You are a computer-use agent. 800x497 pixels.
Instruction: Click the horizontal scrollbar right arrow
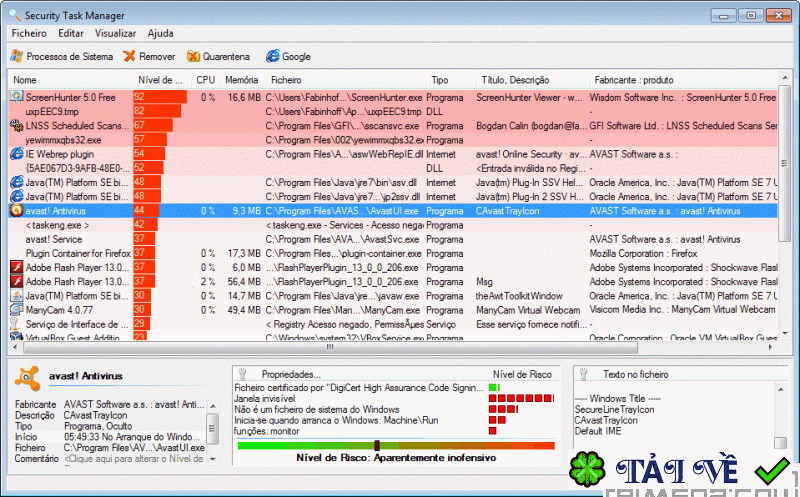click(770, 347)
